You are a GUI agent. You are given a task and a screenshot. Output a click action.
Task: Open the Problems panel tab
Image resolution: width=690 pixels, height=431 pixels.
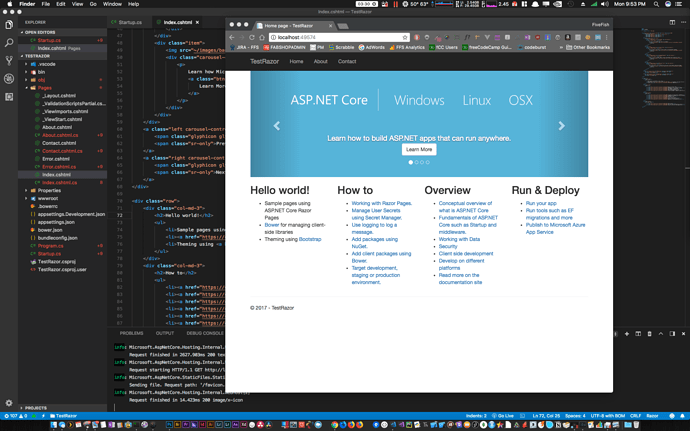(x=131, y=333)
